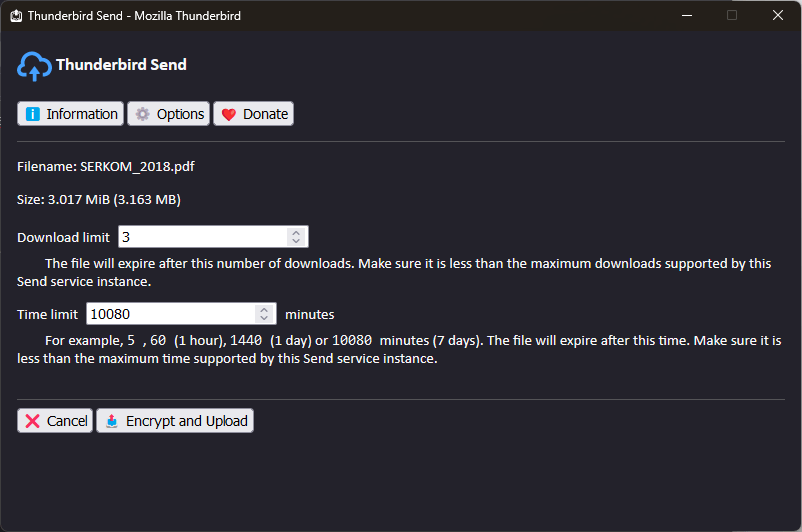Click the minutes label beside Time limit
The height and width of the screenshot is (532, 802).
coord(310,314)
